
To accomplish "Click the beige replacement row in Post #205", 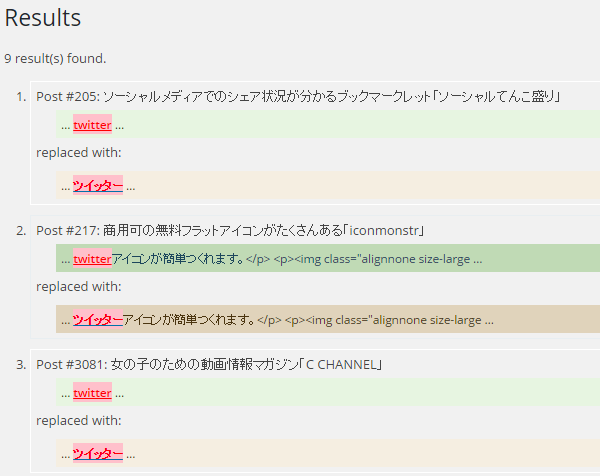I will coord(350,186).
